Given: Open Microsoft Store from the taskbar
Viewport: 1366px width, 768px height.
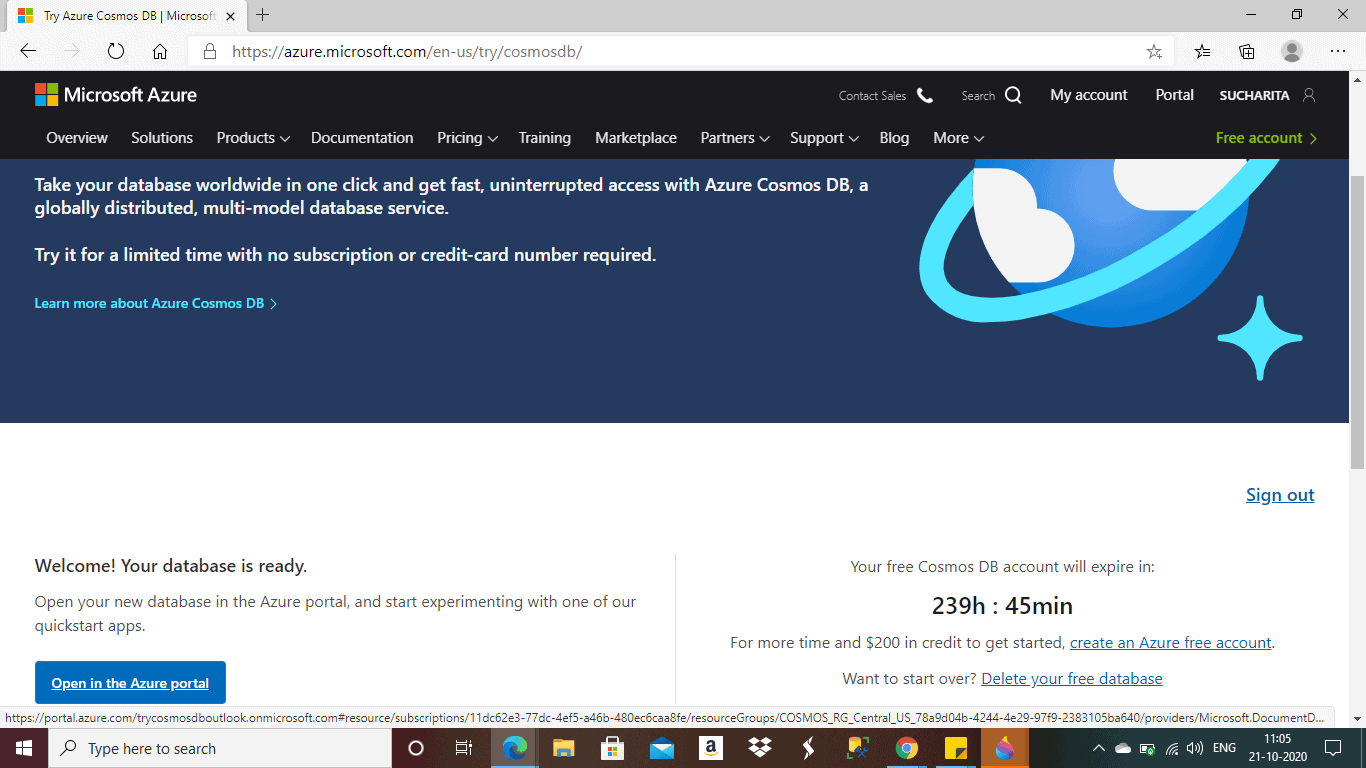Looking at the screenshot, I should point(613,748).
